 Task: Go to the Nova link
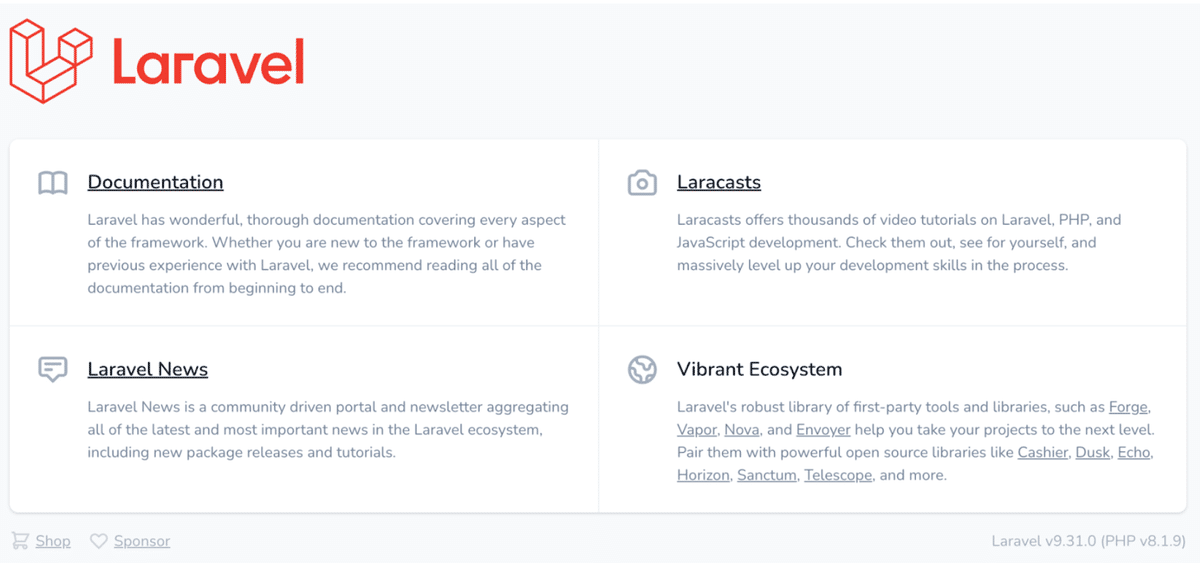[742, 430]
